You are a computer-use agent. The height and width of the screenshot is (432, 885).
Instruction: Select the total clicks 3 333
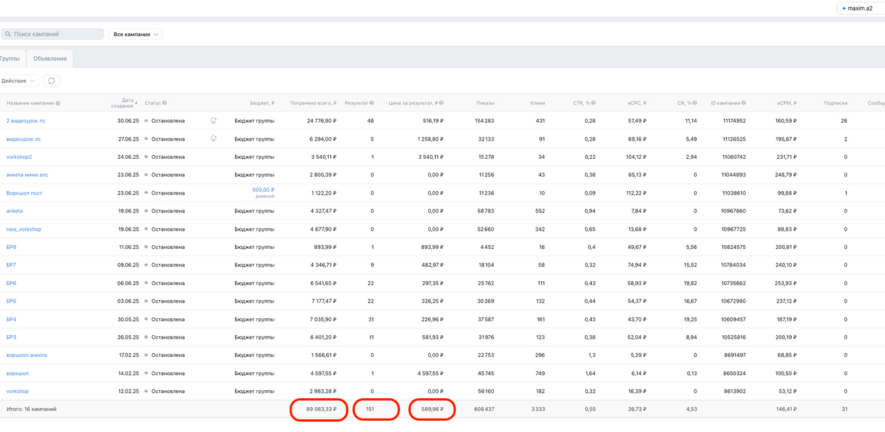point(538,409)
